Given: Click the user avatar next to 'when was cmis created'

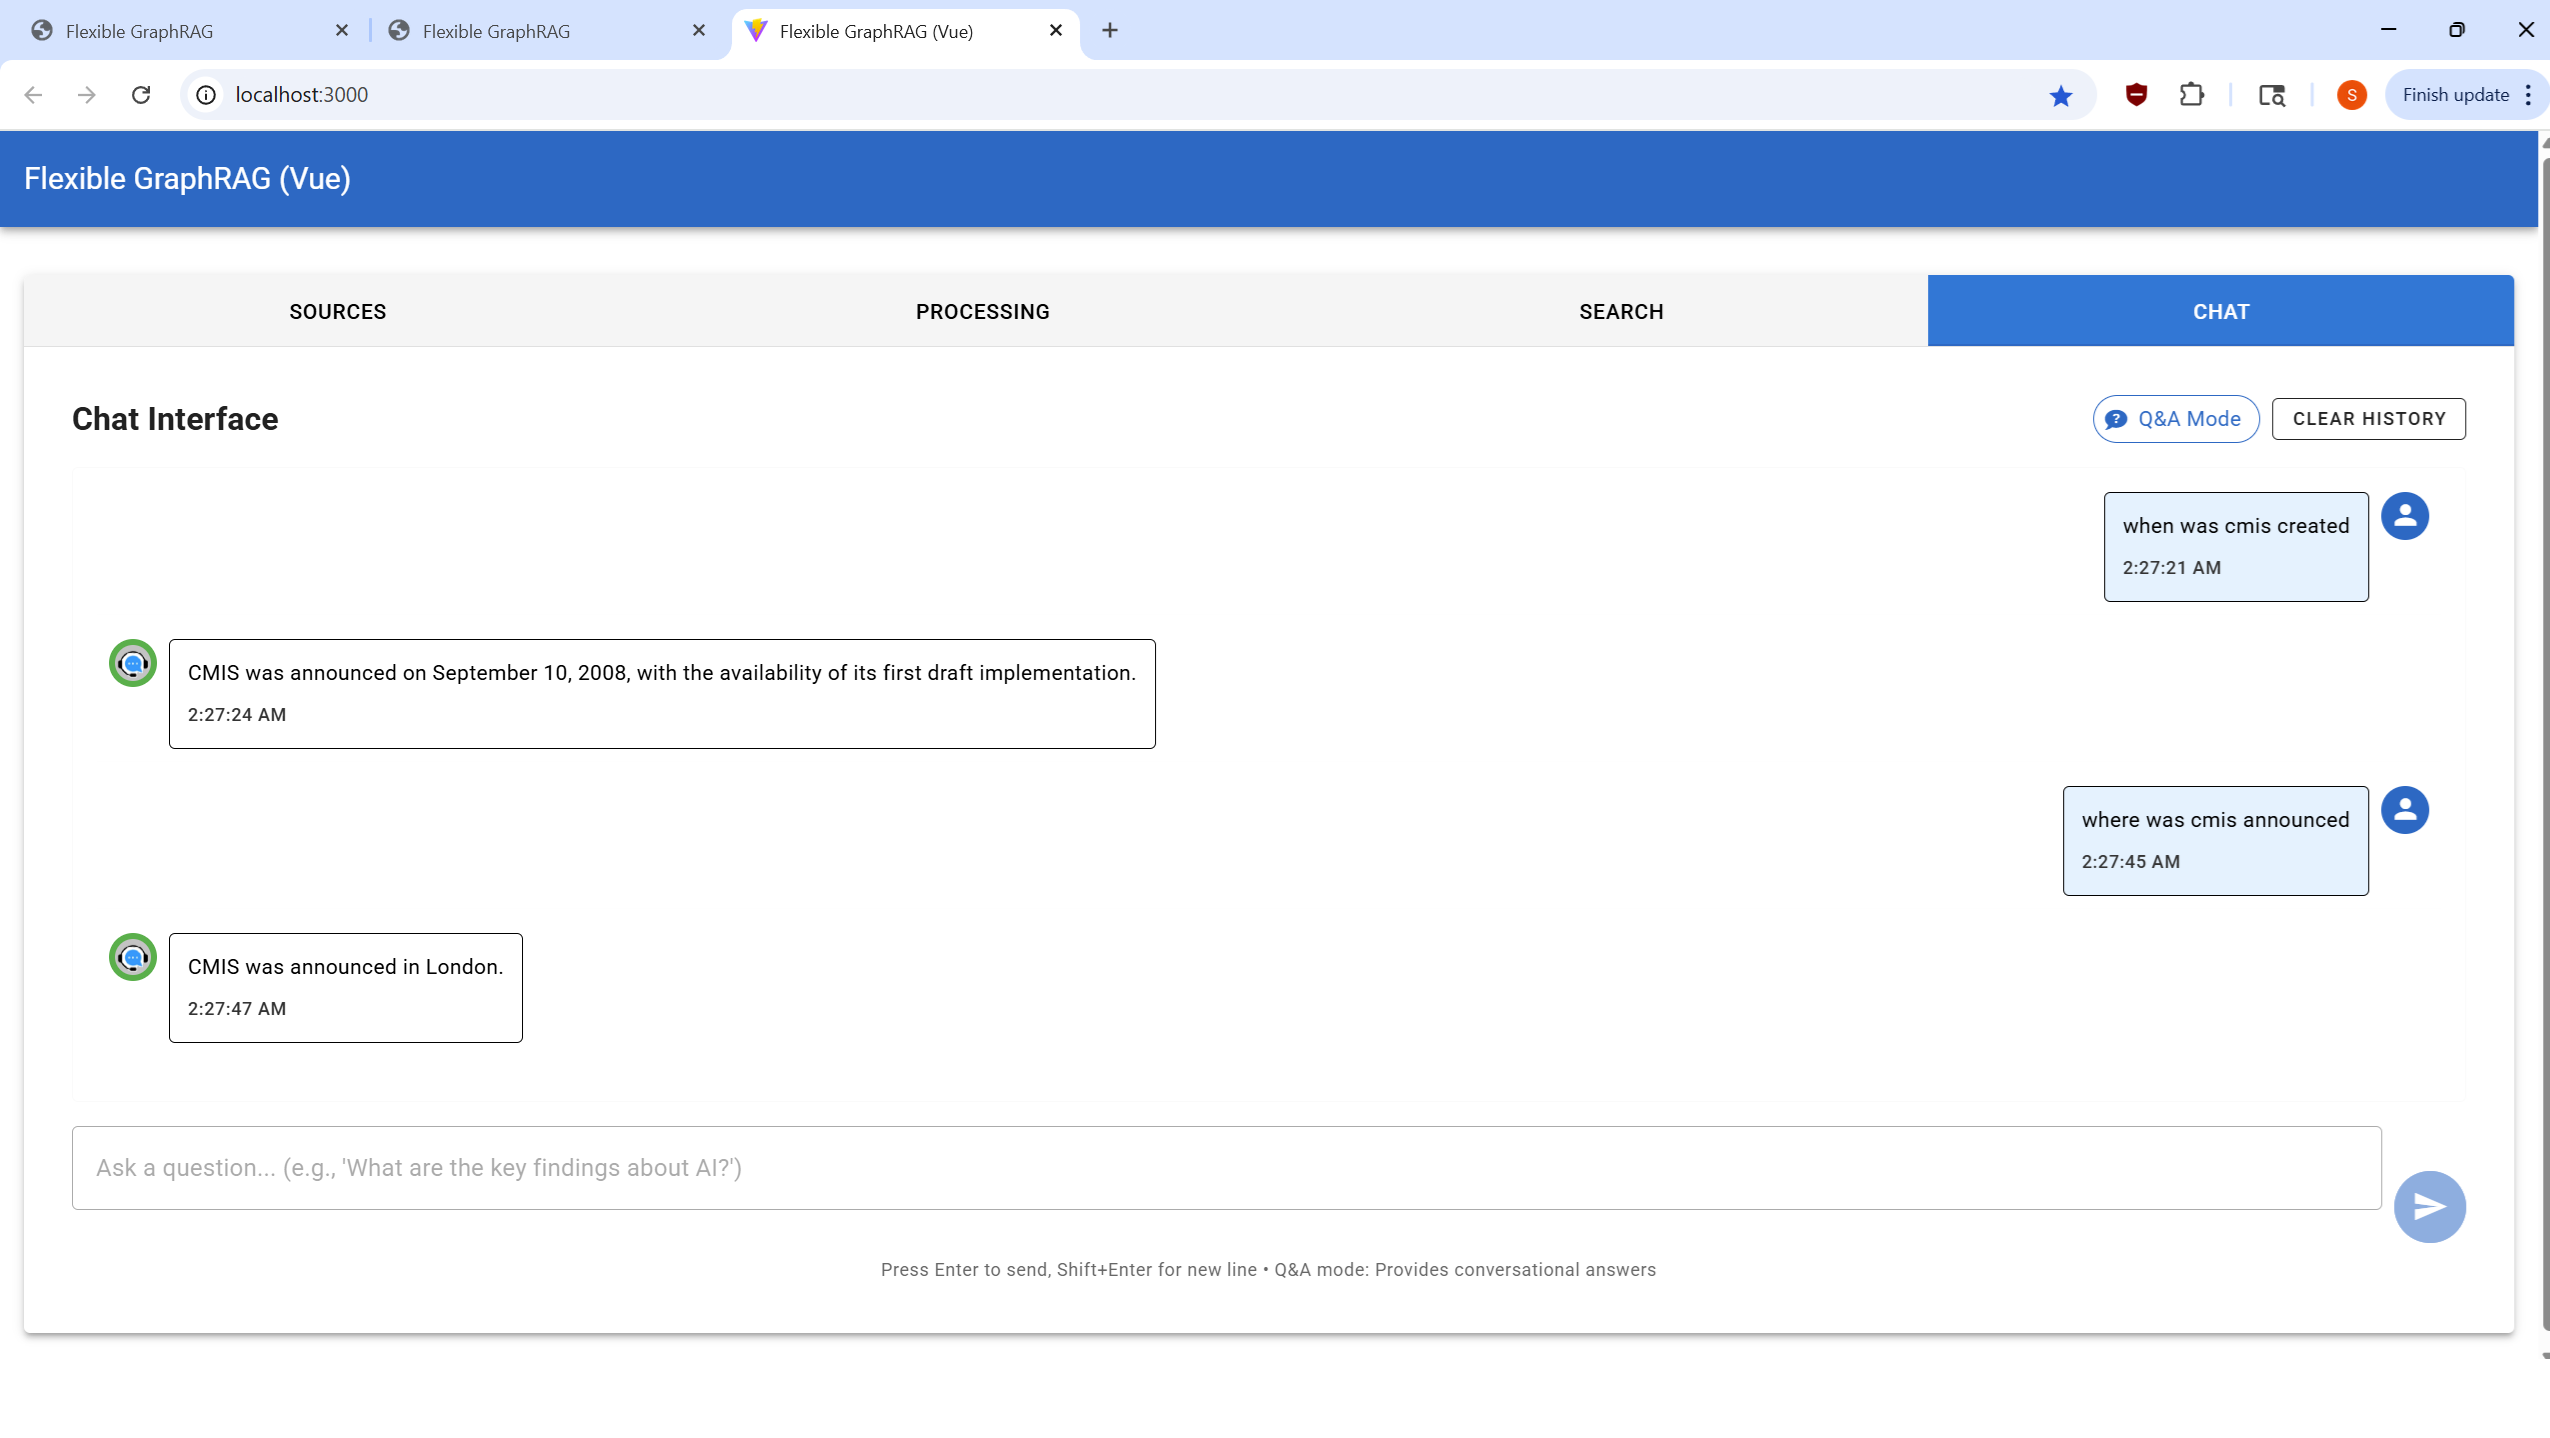Looking at the screenshot, I should coord(2406,515).
